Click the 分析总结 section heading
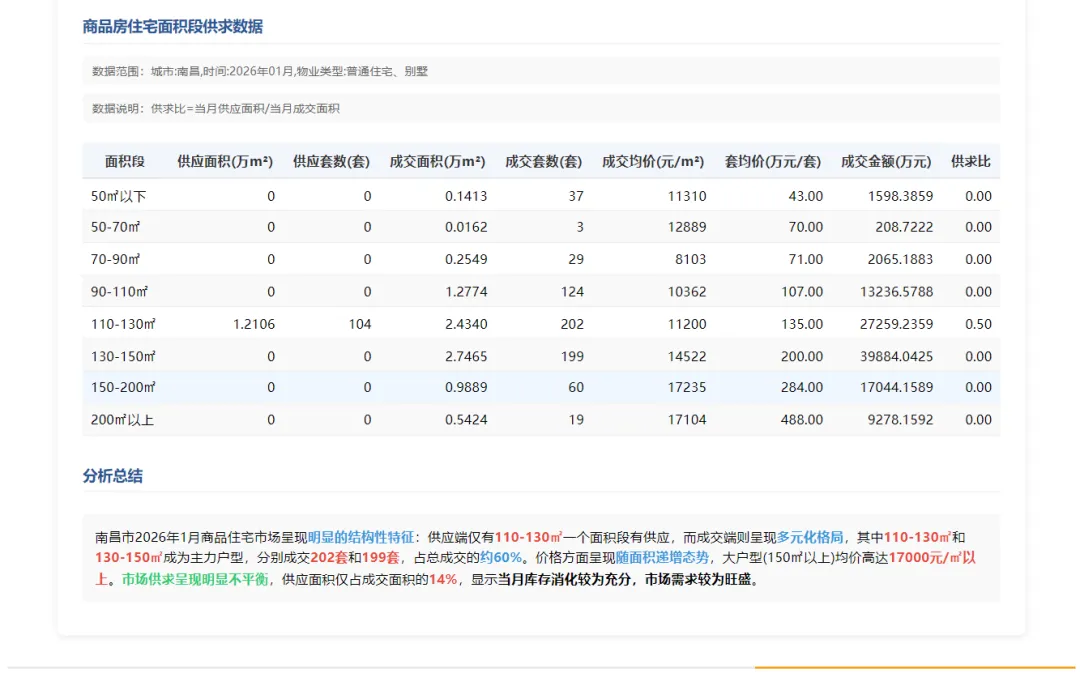 coord(112,476)
